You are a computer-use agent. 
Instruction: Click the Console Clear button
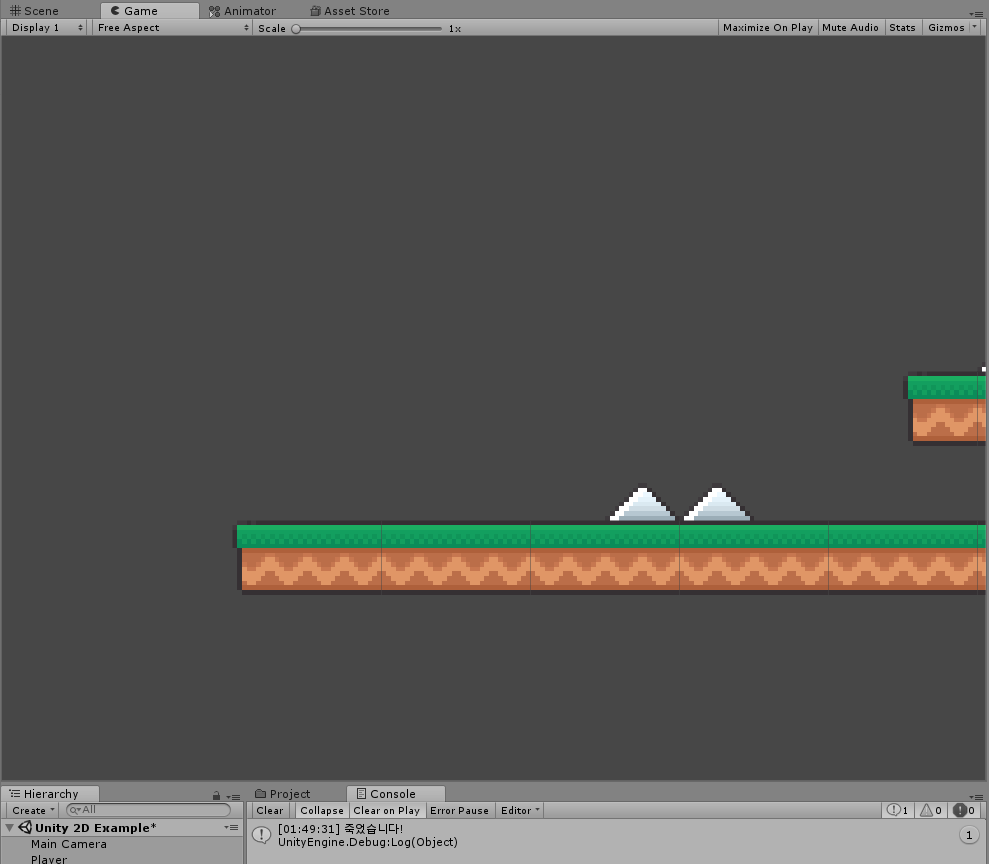click(269, 810)
